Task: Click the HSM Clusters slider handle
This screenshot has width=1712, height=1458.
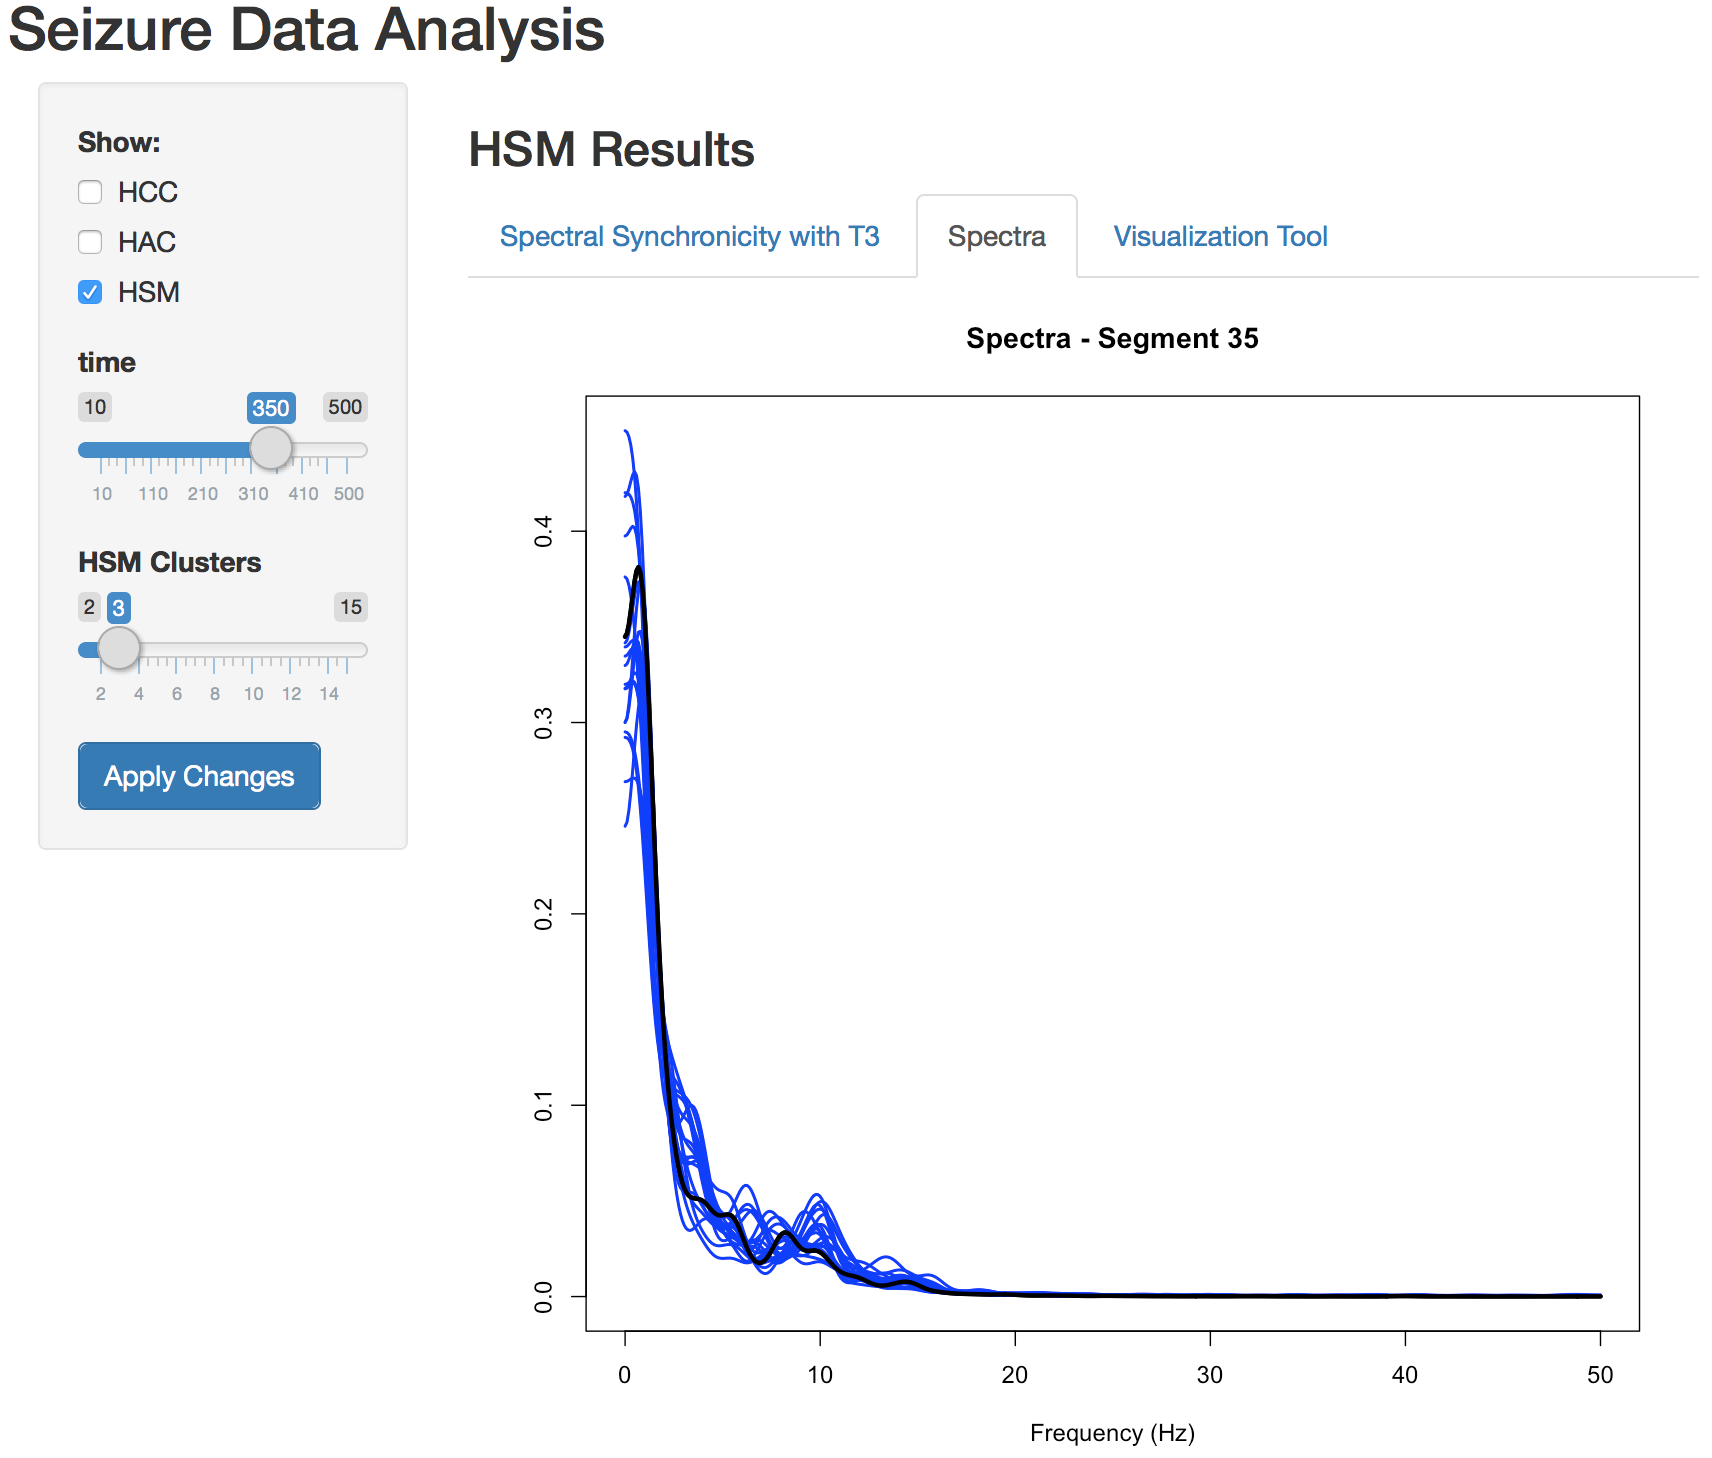Action: click(x=119, y=649)
